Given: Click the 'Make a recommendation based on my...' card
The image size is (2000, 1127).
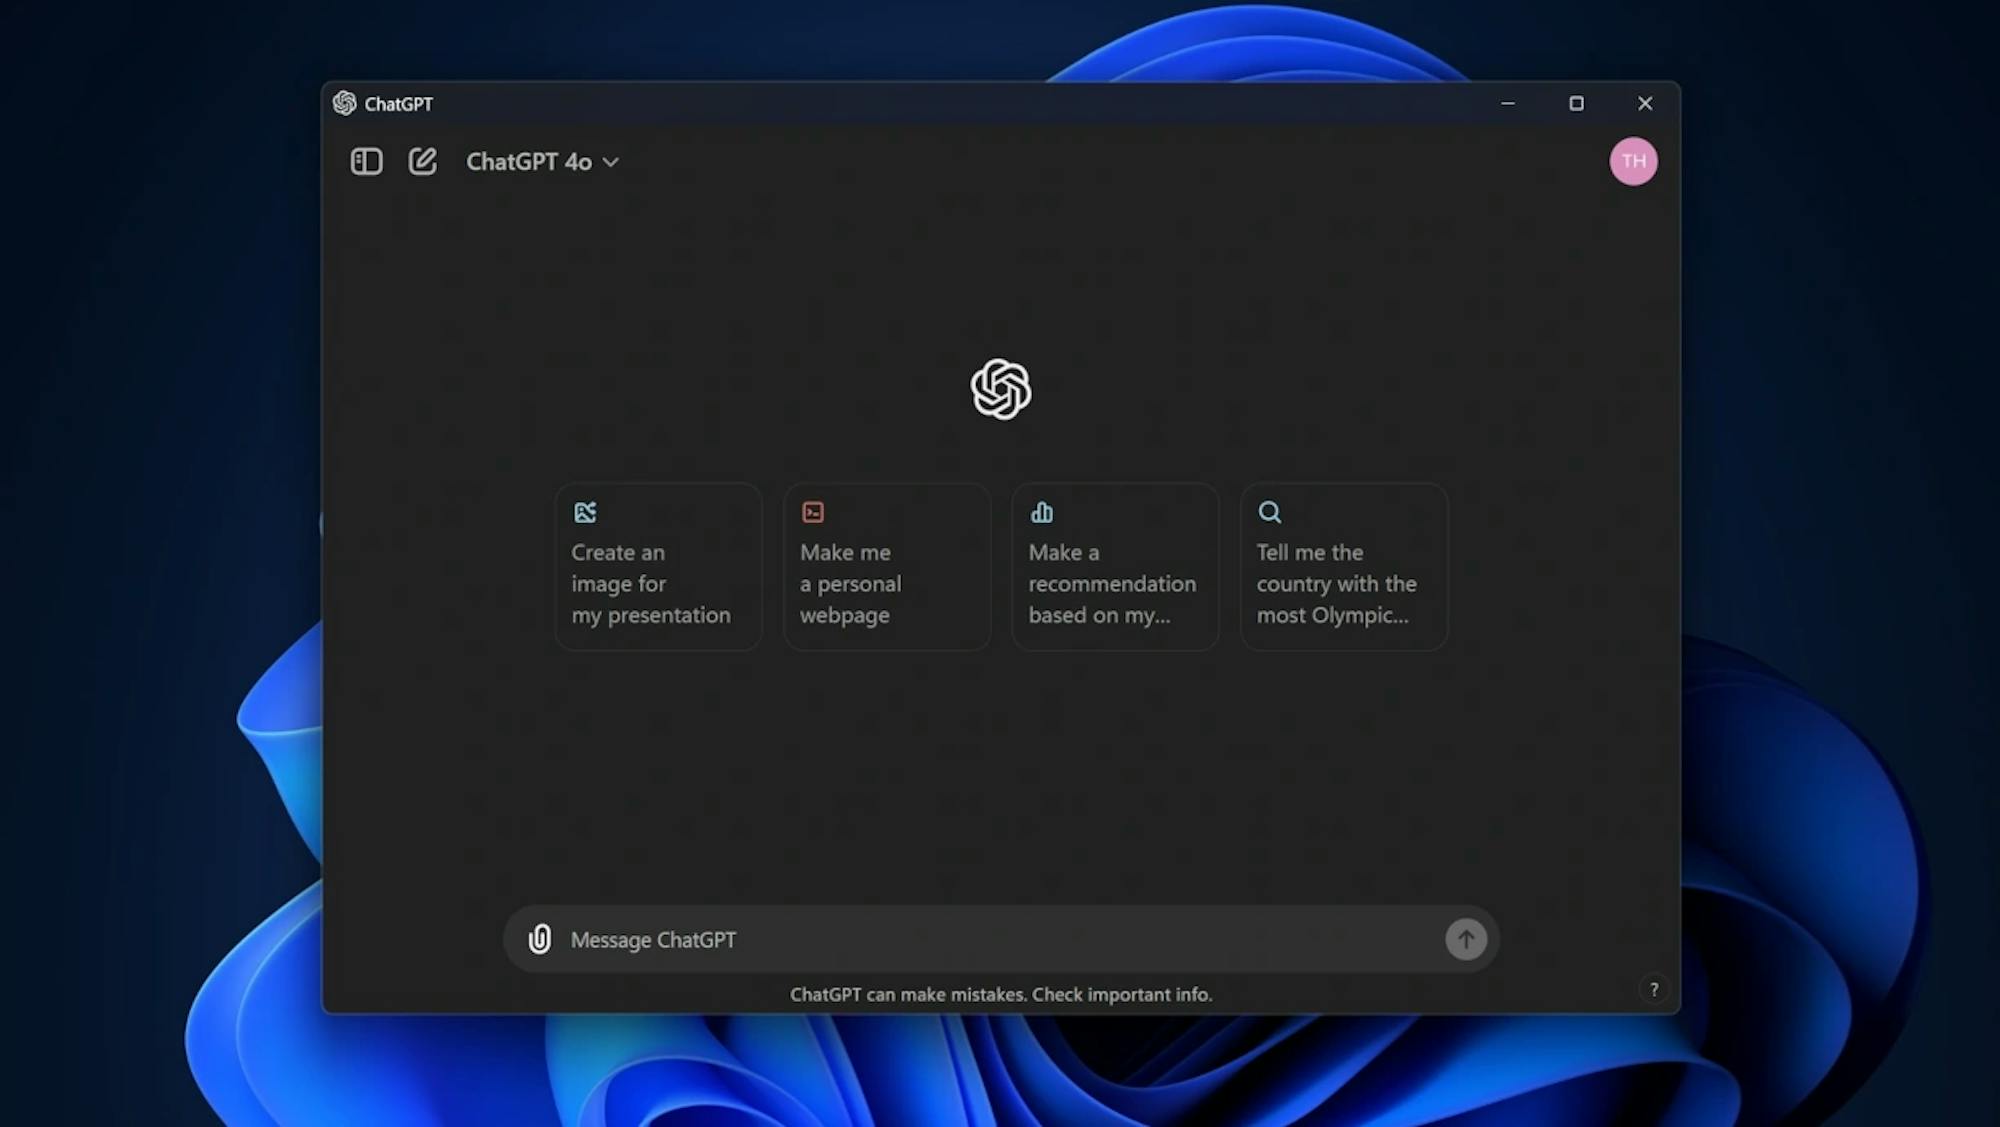Looking at the screenshot, I should [1115, 566].
